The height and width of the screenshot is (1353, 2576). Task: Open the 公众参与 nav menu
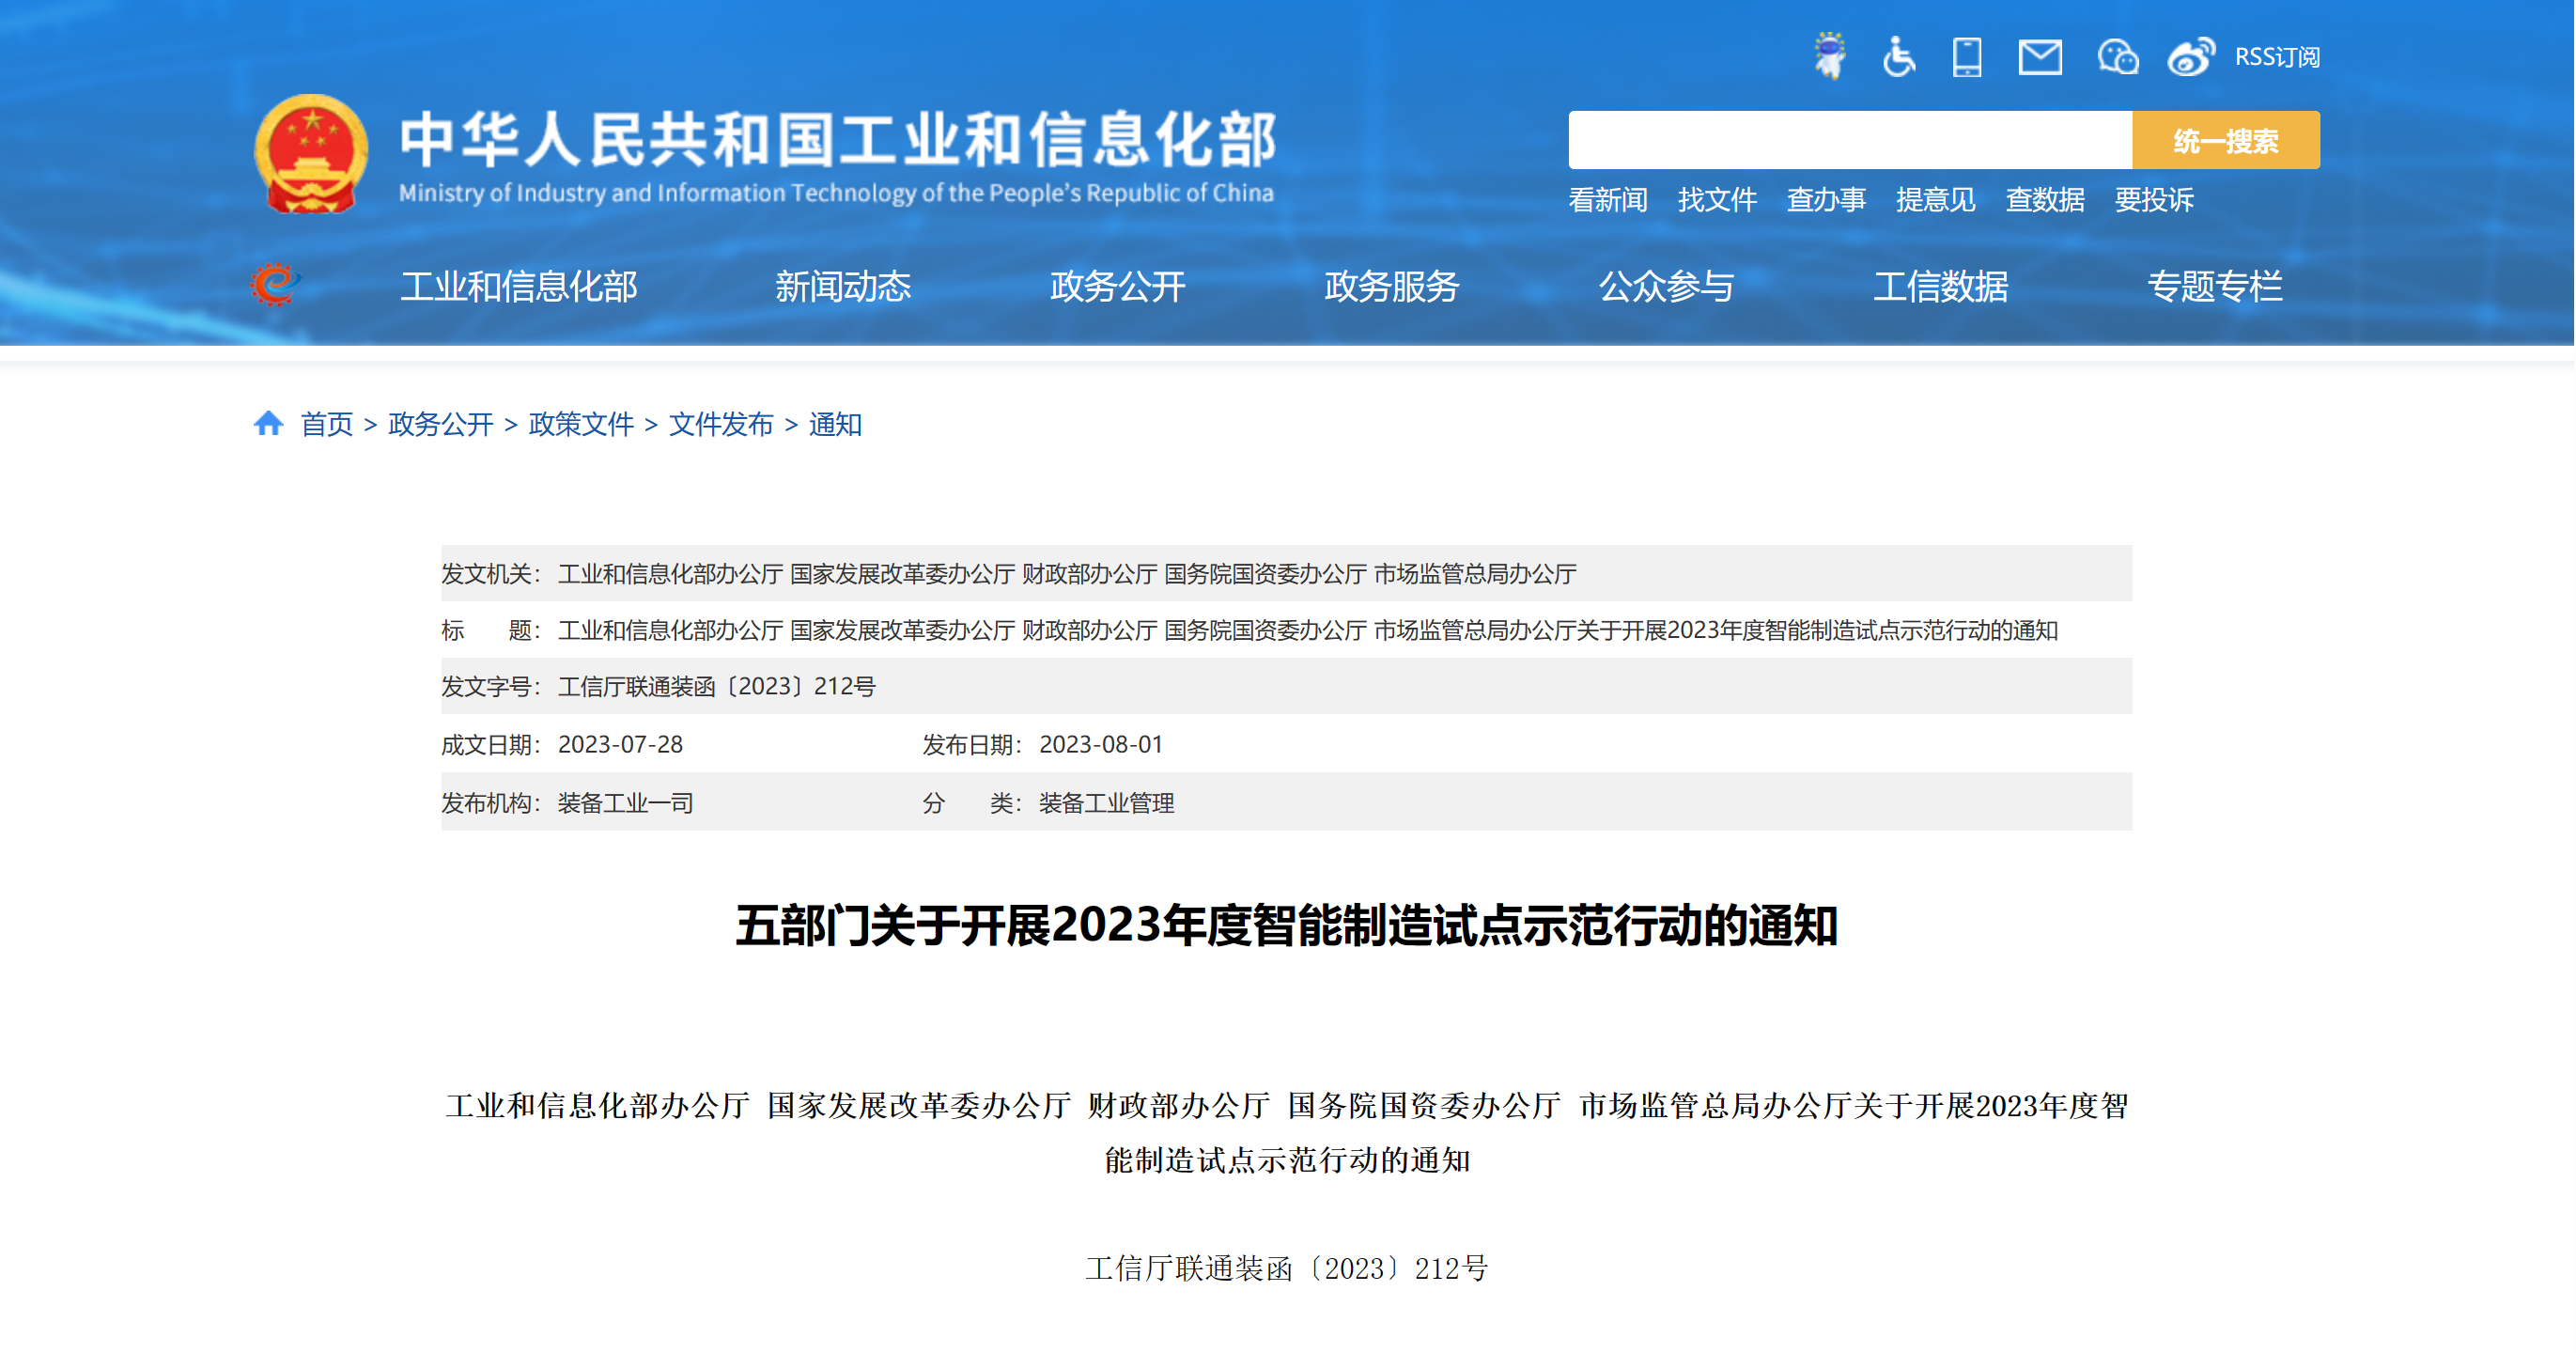pos(1667,287)
